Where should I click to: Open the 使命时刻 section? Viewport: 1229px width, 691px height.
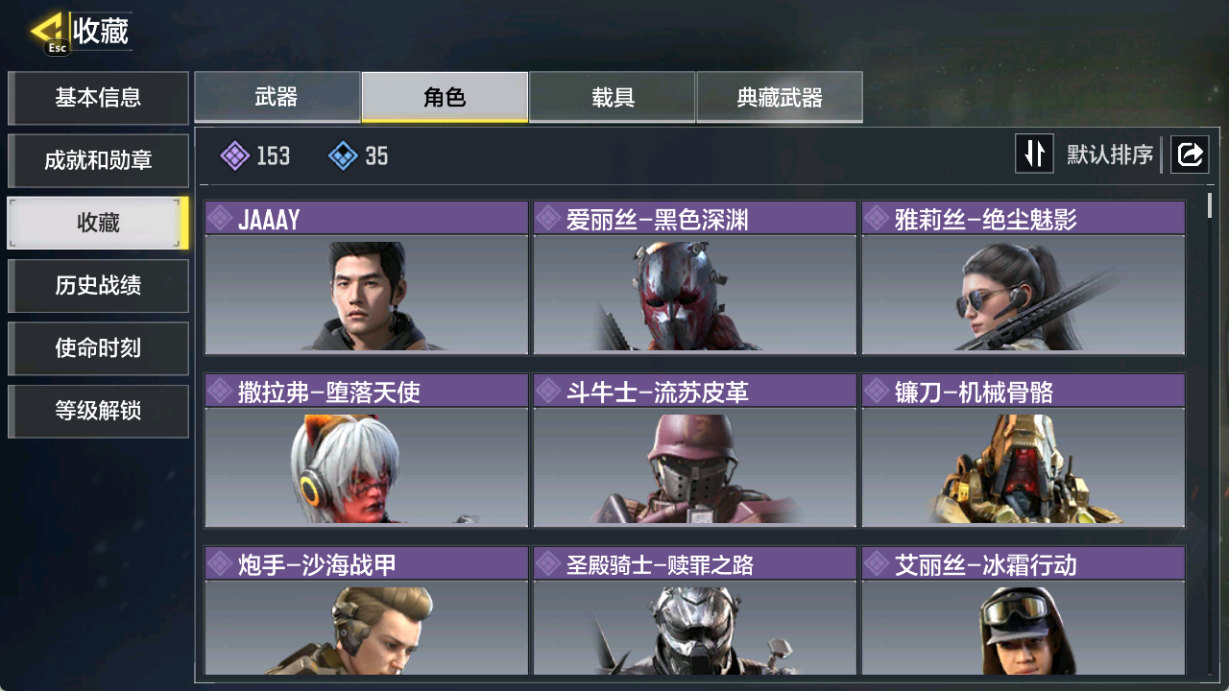(x=98, y=348)
